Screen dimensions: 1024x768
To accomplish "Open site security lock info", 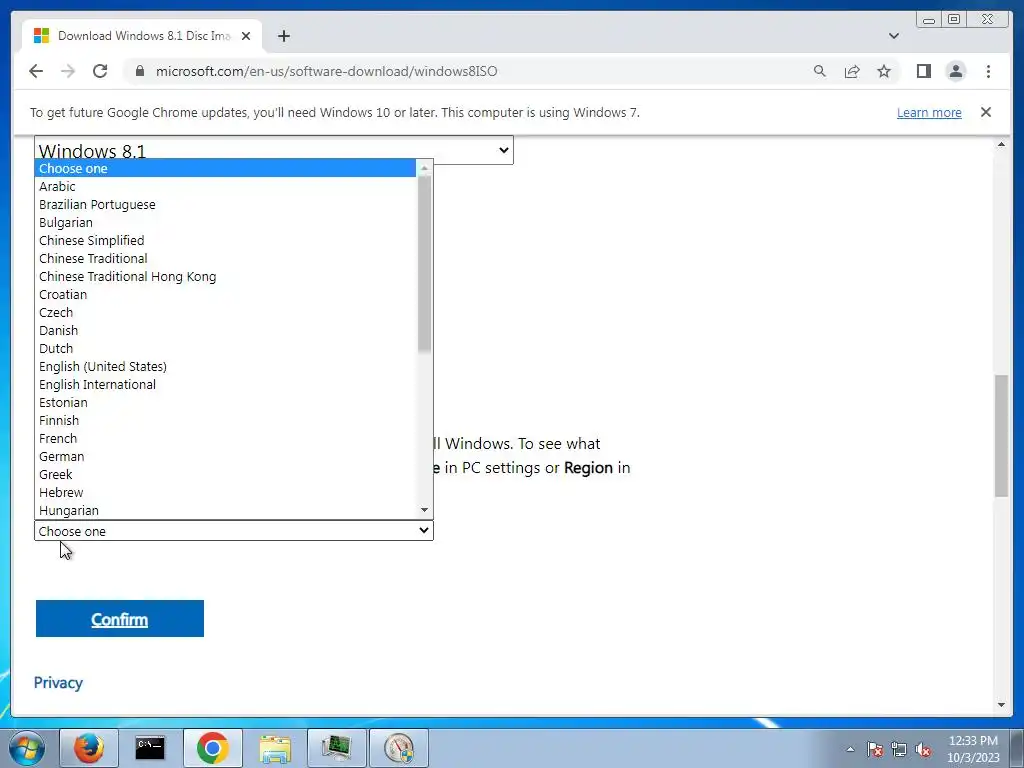I will pos(140,71).
